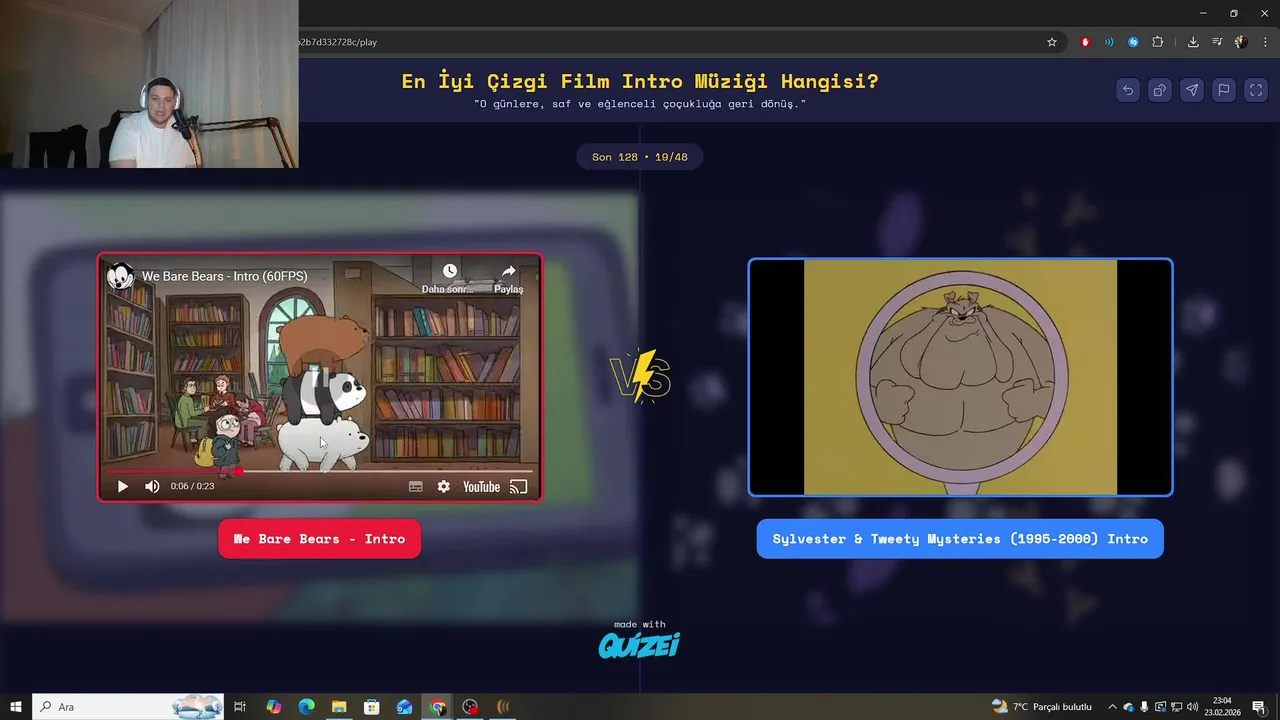Image resolution: width=1280 pixels, height=720 pixels.
Task: Open the video on YouTube via logo
Action: (481, 487)
